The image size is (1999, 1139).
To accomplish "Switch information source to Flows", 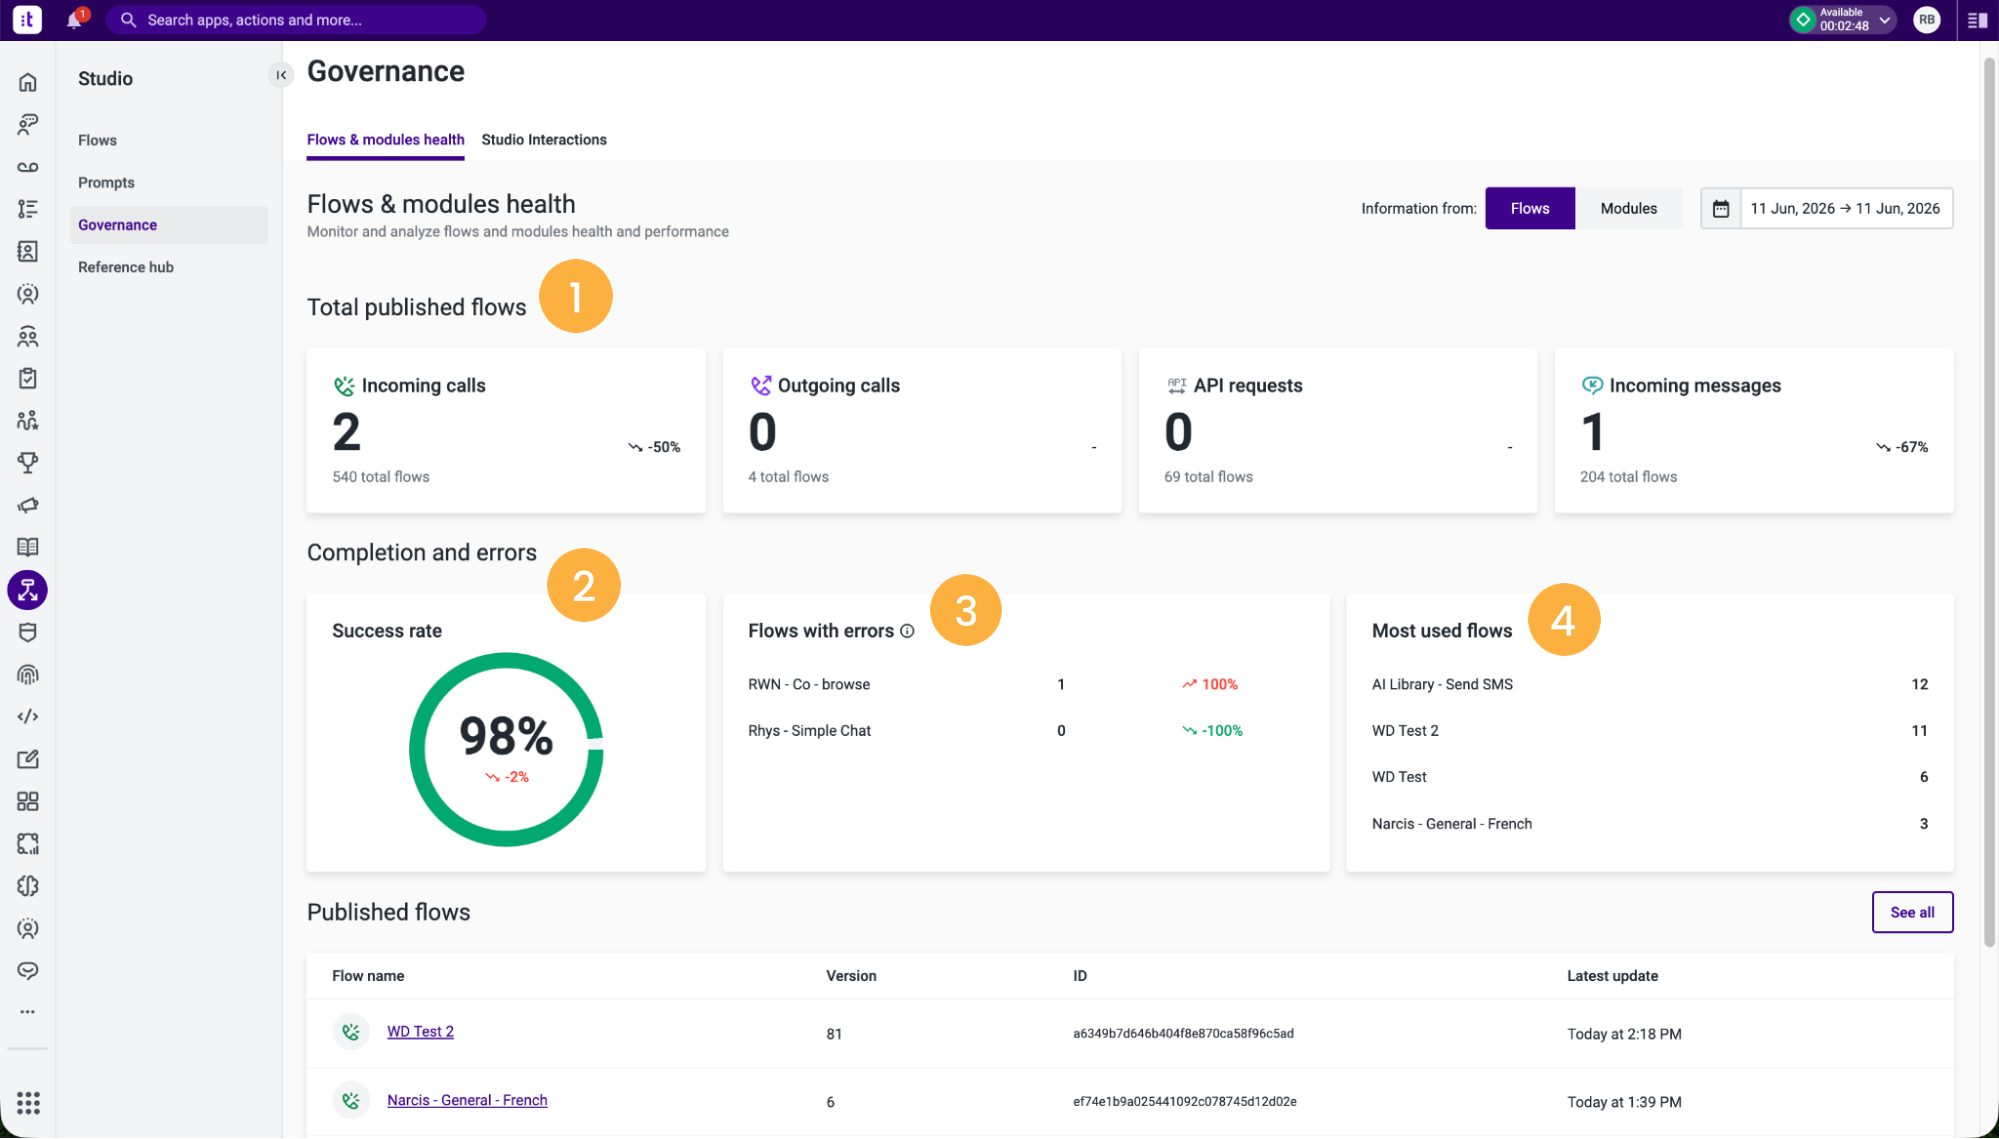I will [1530, 209].
